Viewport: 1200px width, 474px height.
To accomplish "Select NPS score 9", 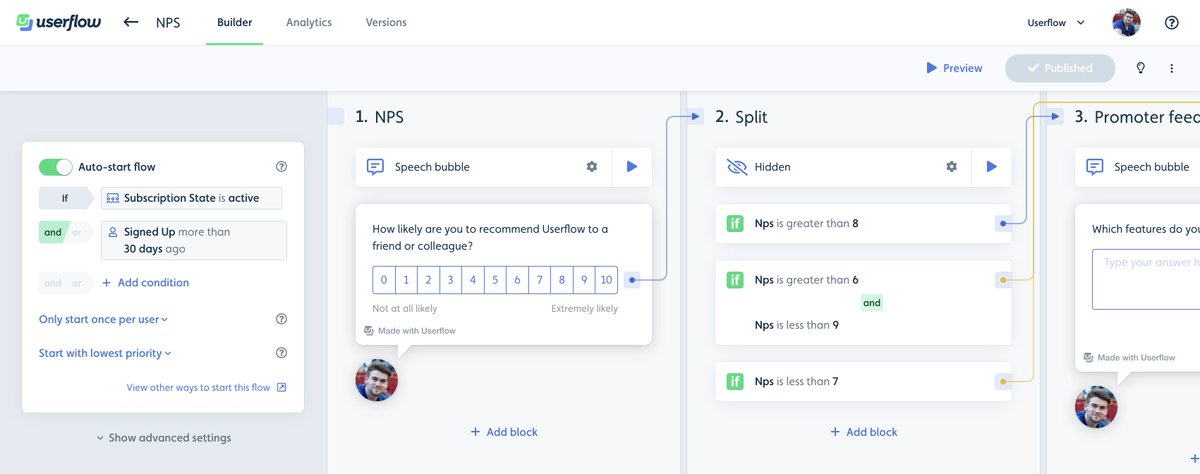I will 584,280.
